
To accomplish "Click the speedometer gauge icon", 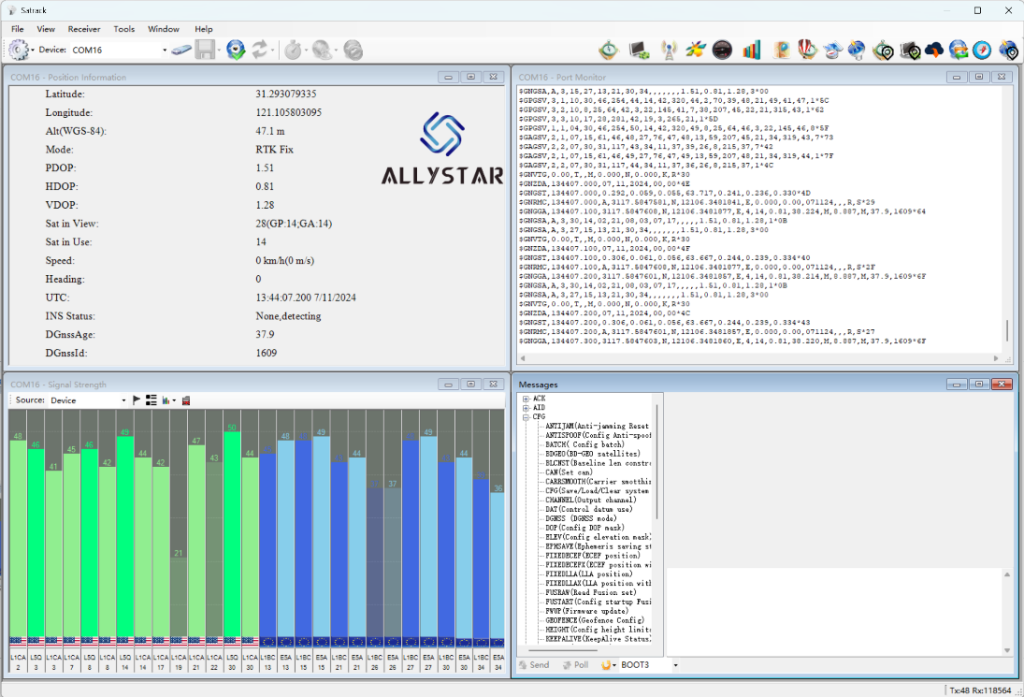I will click(x=722, y=50).
